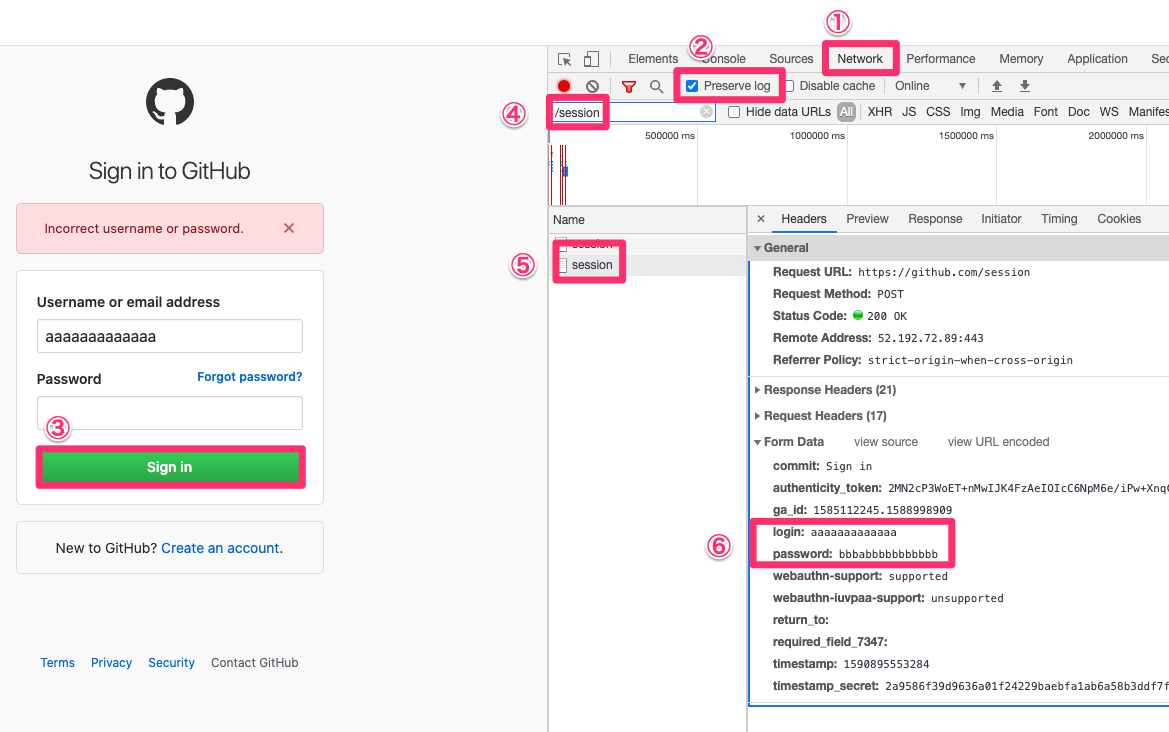Focus the Password input field
The image size is (1169, 732).
tap(170, 413)
